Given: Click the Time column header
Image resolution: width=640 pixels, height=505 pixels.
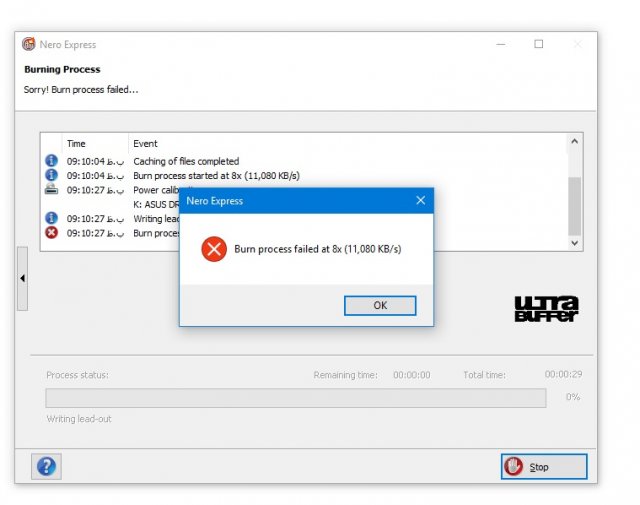Looking at the screenshot, I should click(76, 144).
